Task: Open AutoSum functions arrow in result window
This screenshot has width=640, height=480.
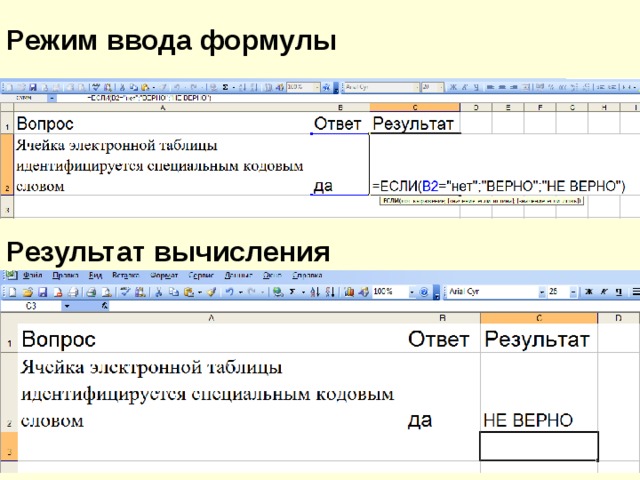Action: coord(303,292)
